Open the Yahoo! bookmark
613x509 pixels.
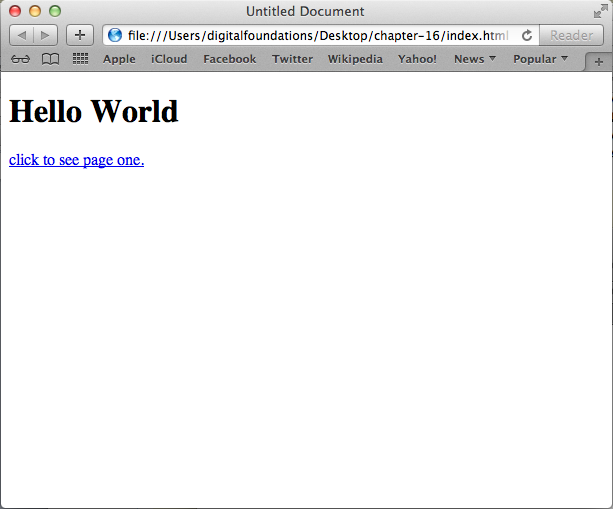point(417,59)
